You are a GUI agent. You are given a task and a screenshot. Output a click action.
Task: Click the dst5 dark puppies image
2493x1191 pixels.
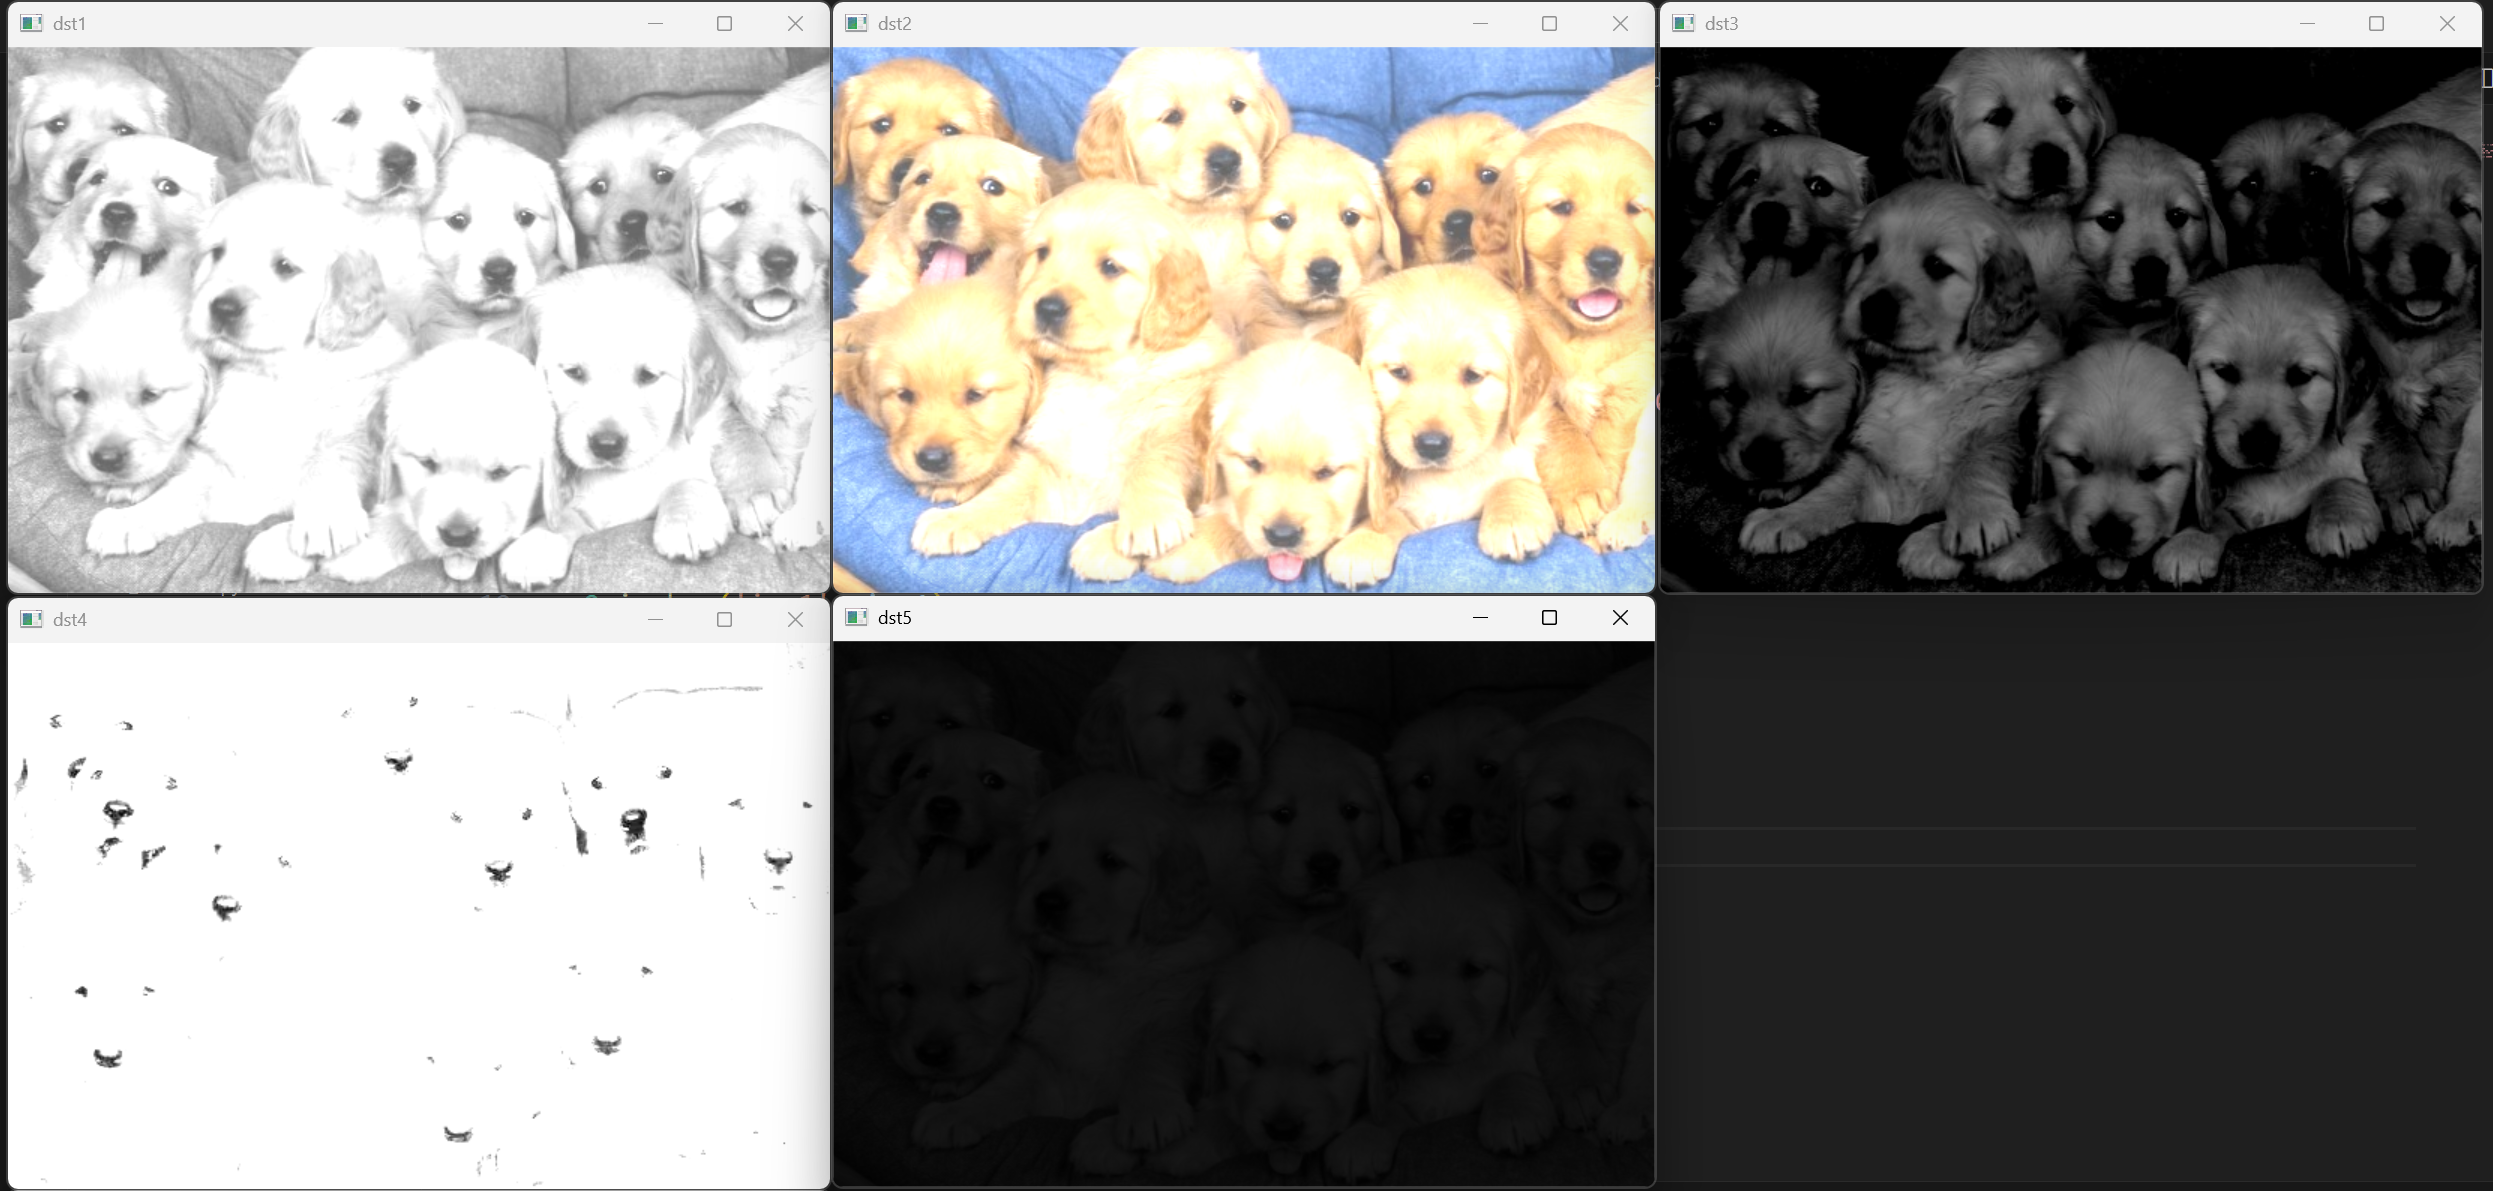click(1243, 913)
